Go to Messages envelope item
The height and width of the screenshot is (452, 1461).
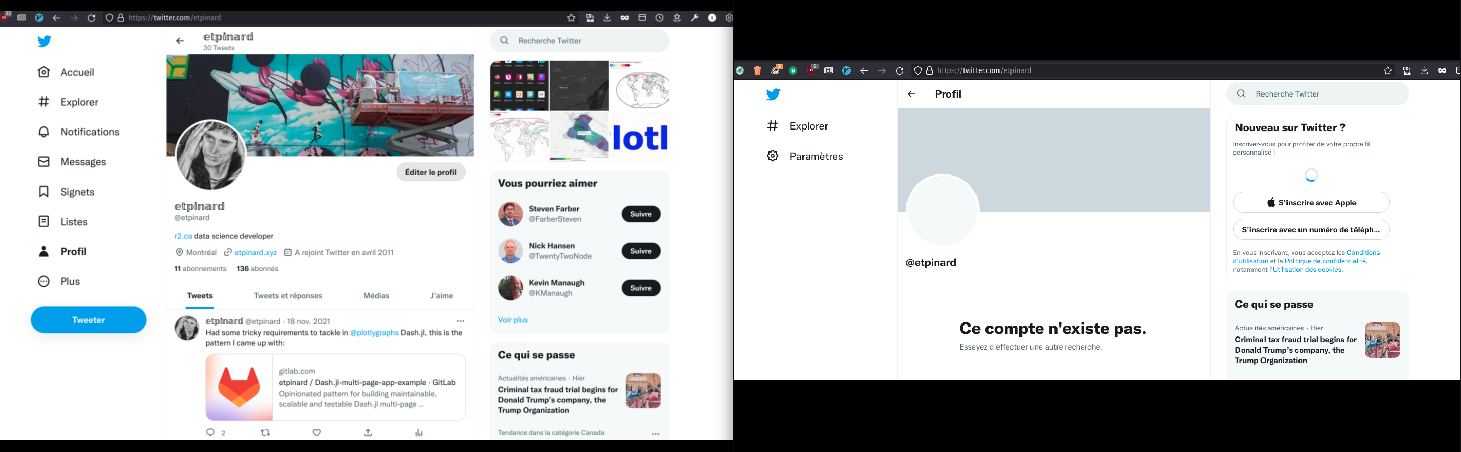point(82,162)
